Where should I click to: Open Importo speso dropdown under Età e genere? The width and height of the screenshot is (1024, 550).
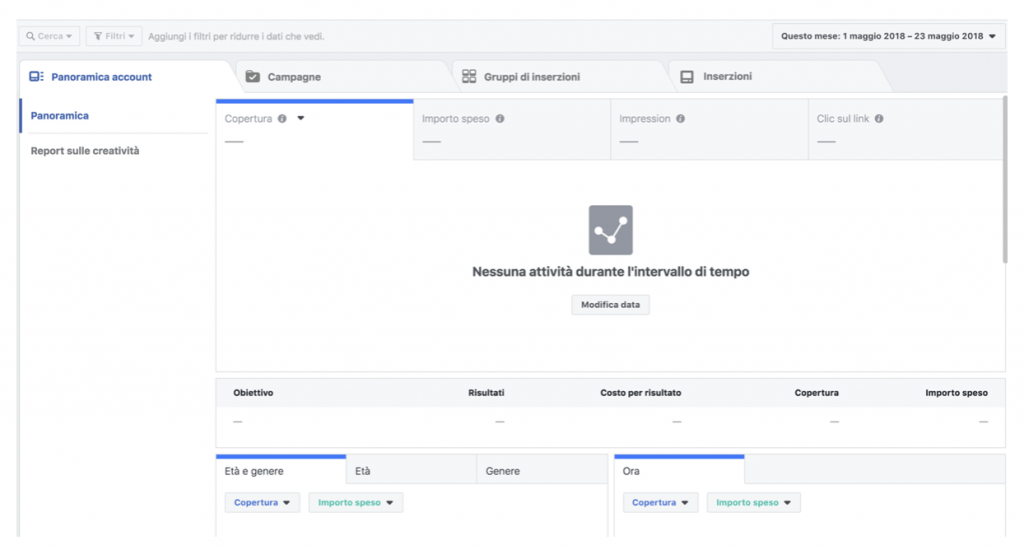[x=355, y=502]
